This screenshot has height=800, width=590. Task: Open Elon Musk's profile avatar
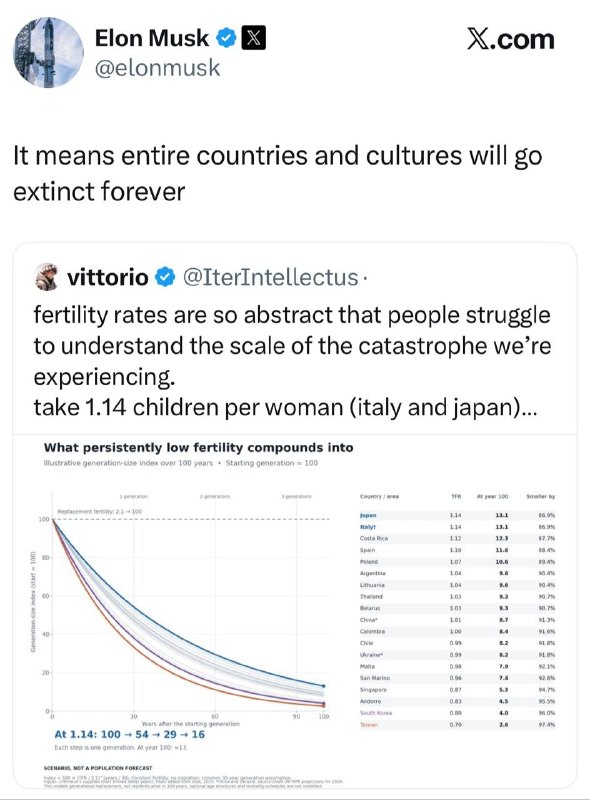click(x=48, y=53)
